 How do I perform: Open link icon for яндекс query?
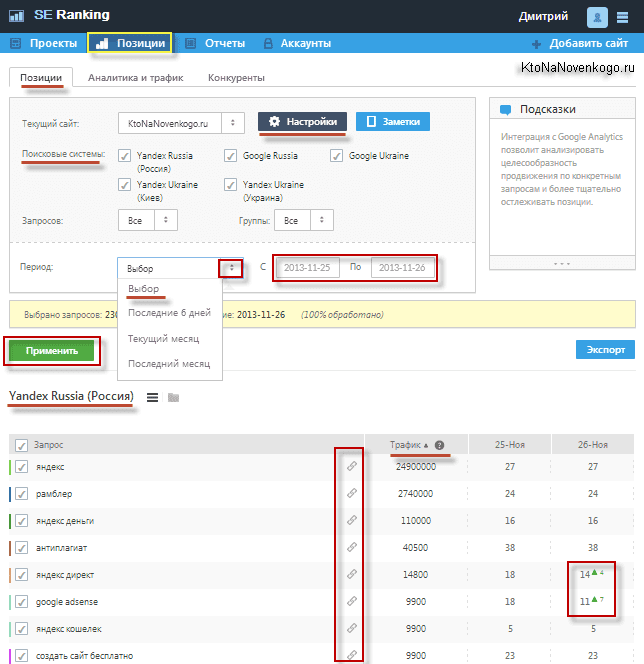352,466
